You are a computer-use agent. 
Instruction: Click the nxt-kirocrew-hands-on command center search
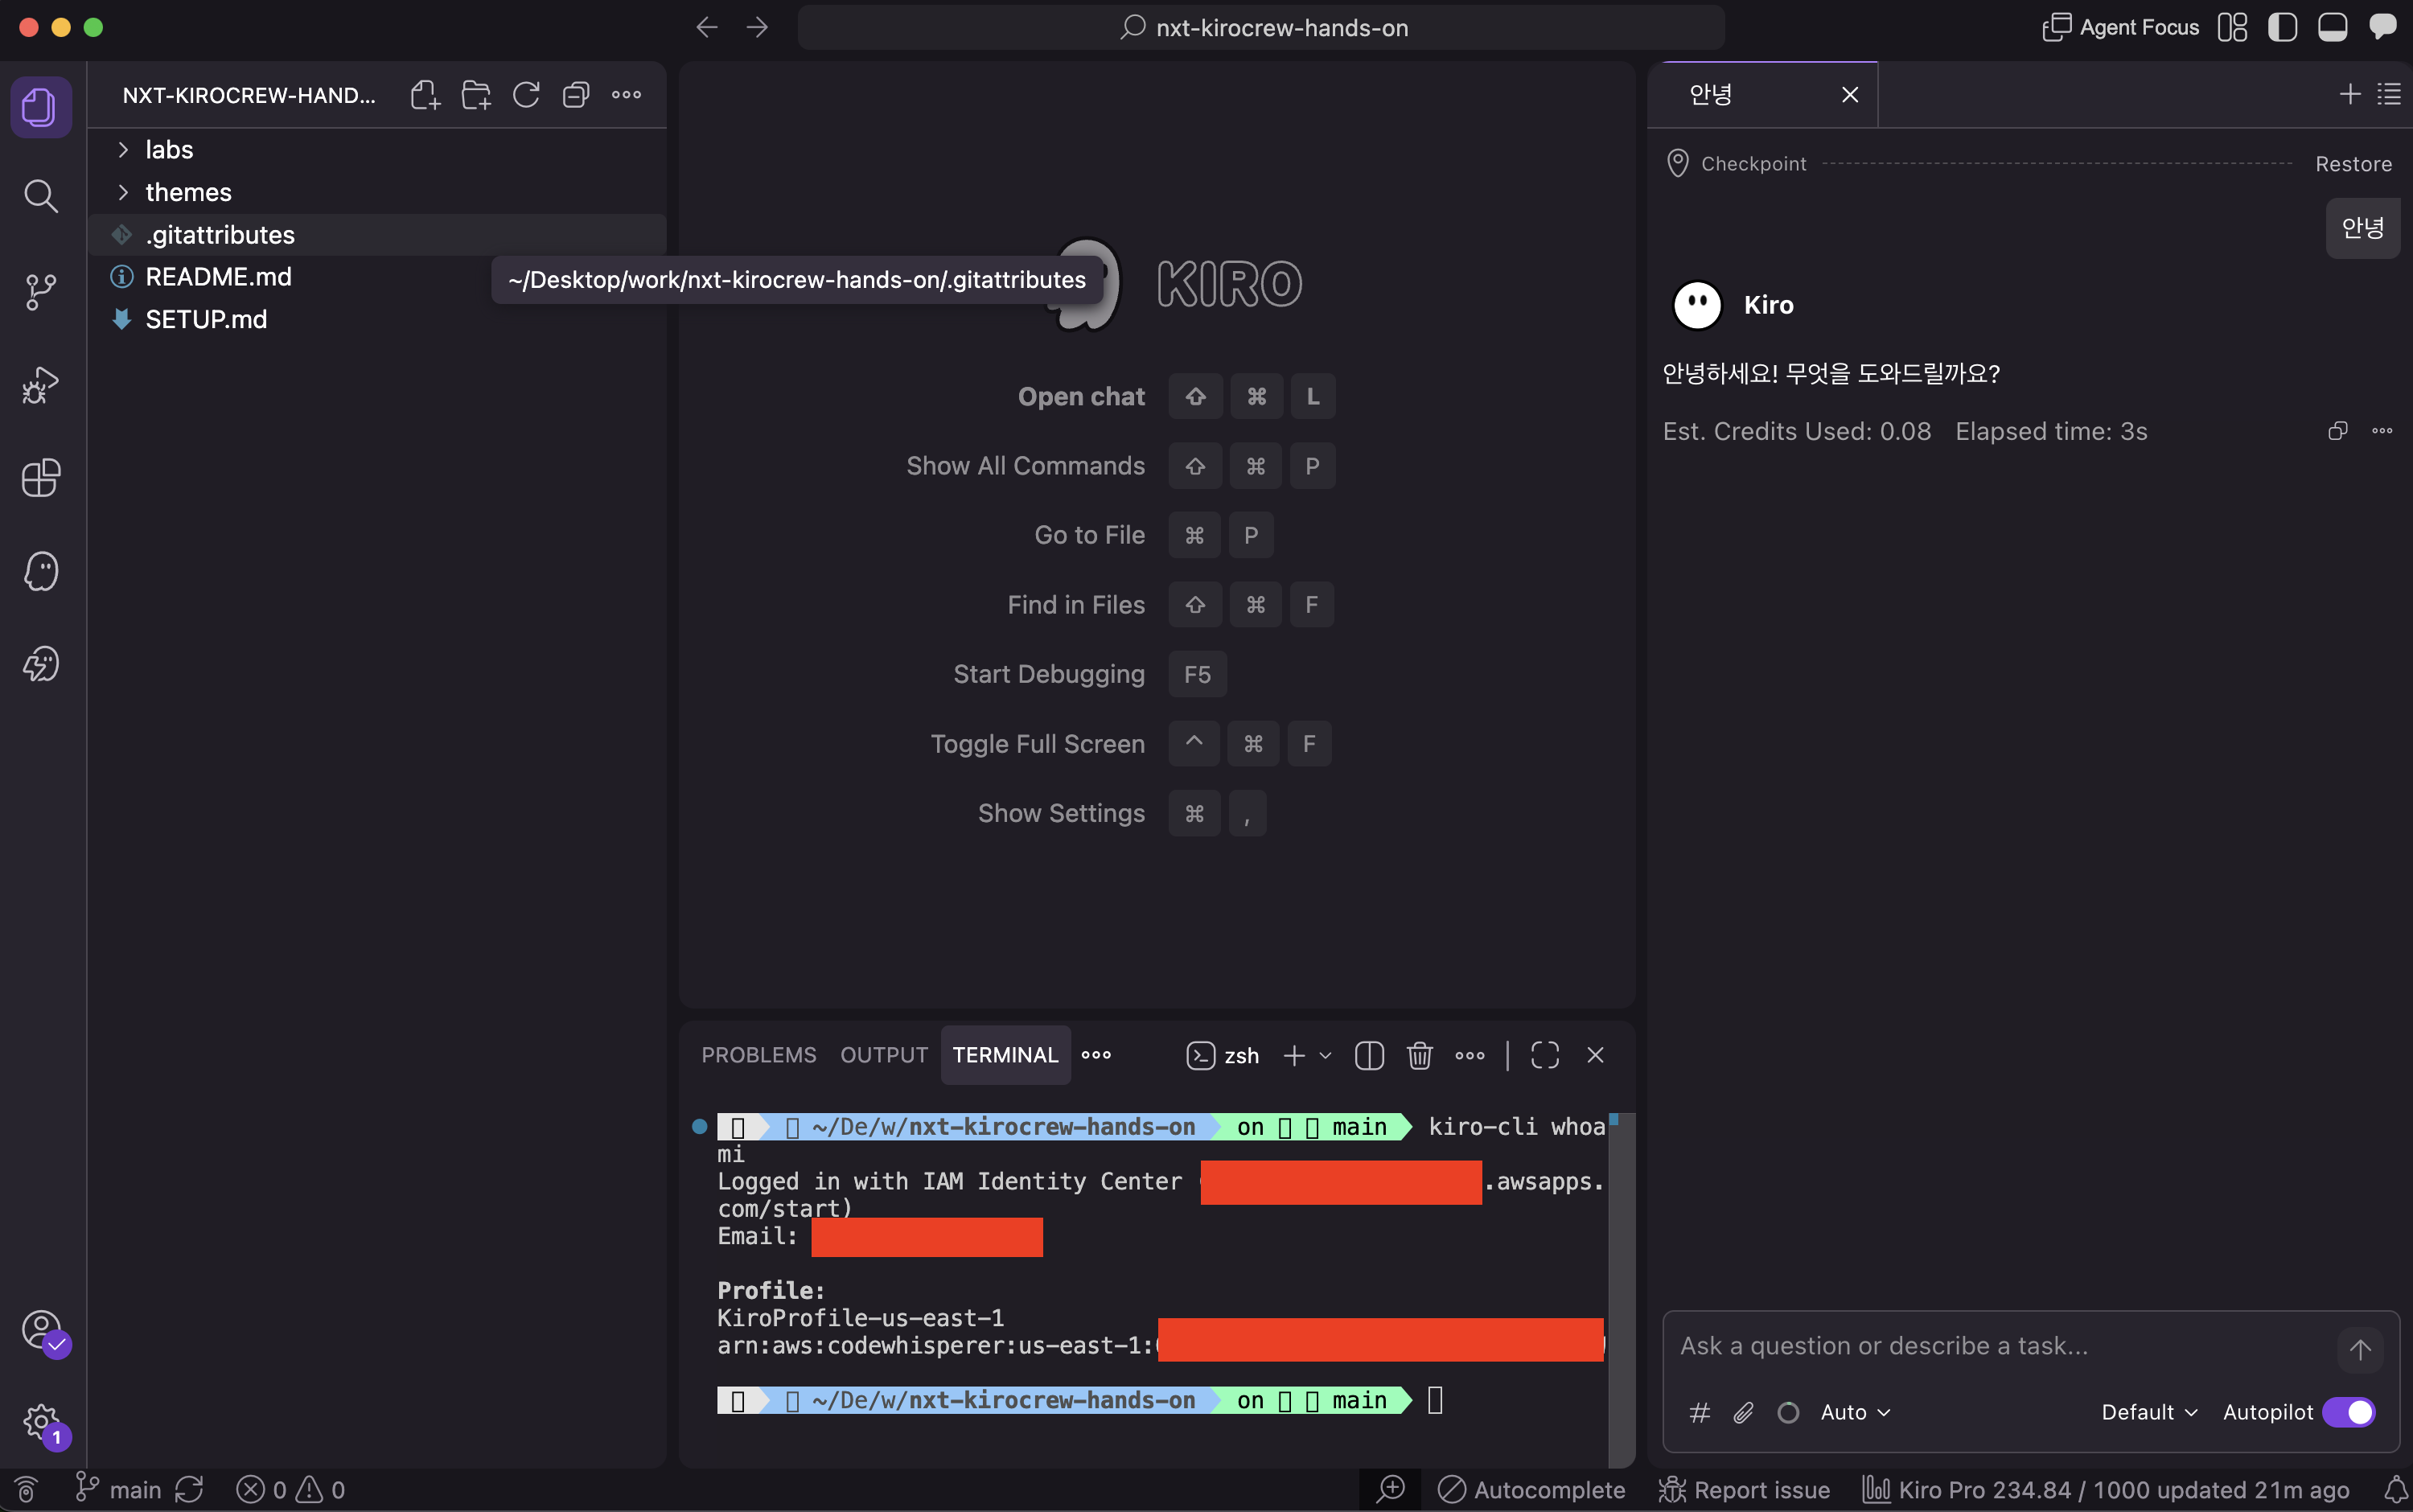click(1261, 27)
